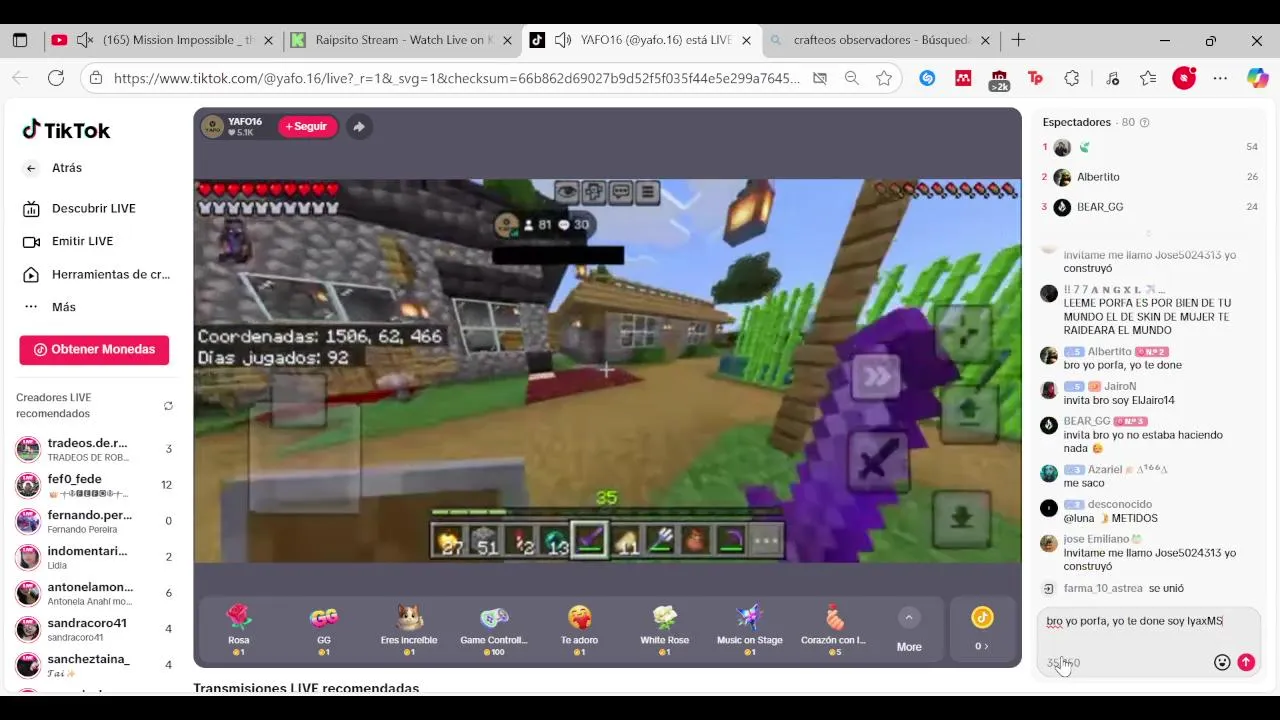
Task: Open browser extensions puzzle icon
Action: (x=1072, y=78)
